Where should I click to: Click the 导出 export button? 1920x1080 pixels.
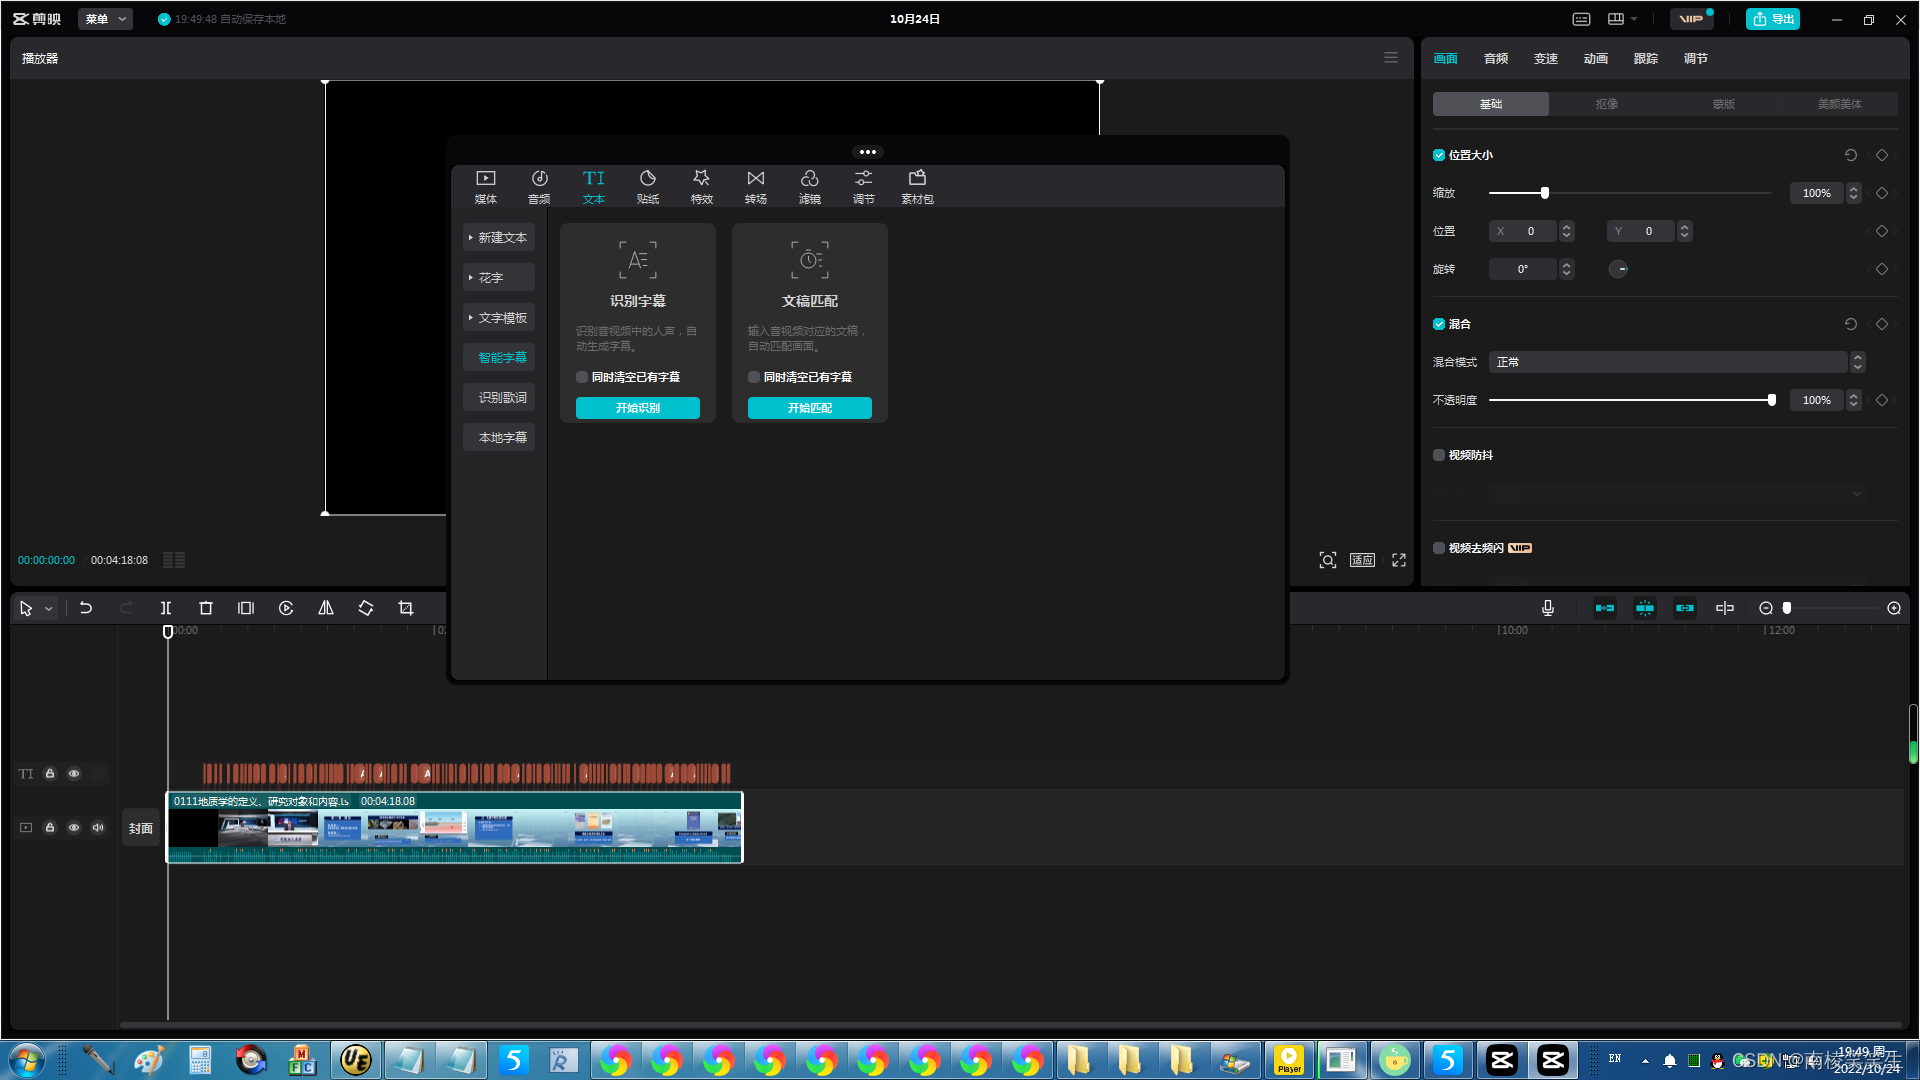[x=1772, y=19]
